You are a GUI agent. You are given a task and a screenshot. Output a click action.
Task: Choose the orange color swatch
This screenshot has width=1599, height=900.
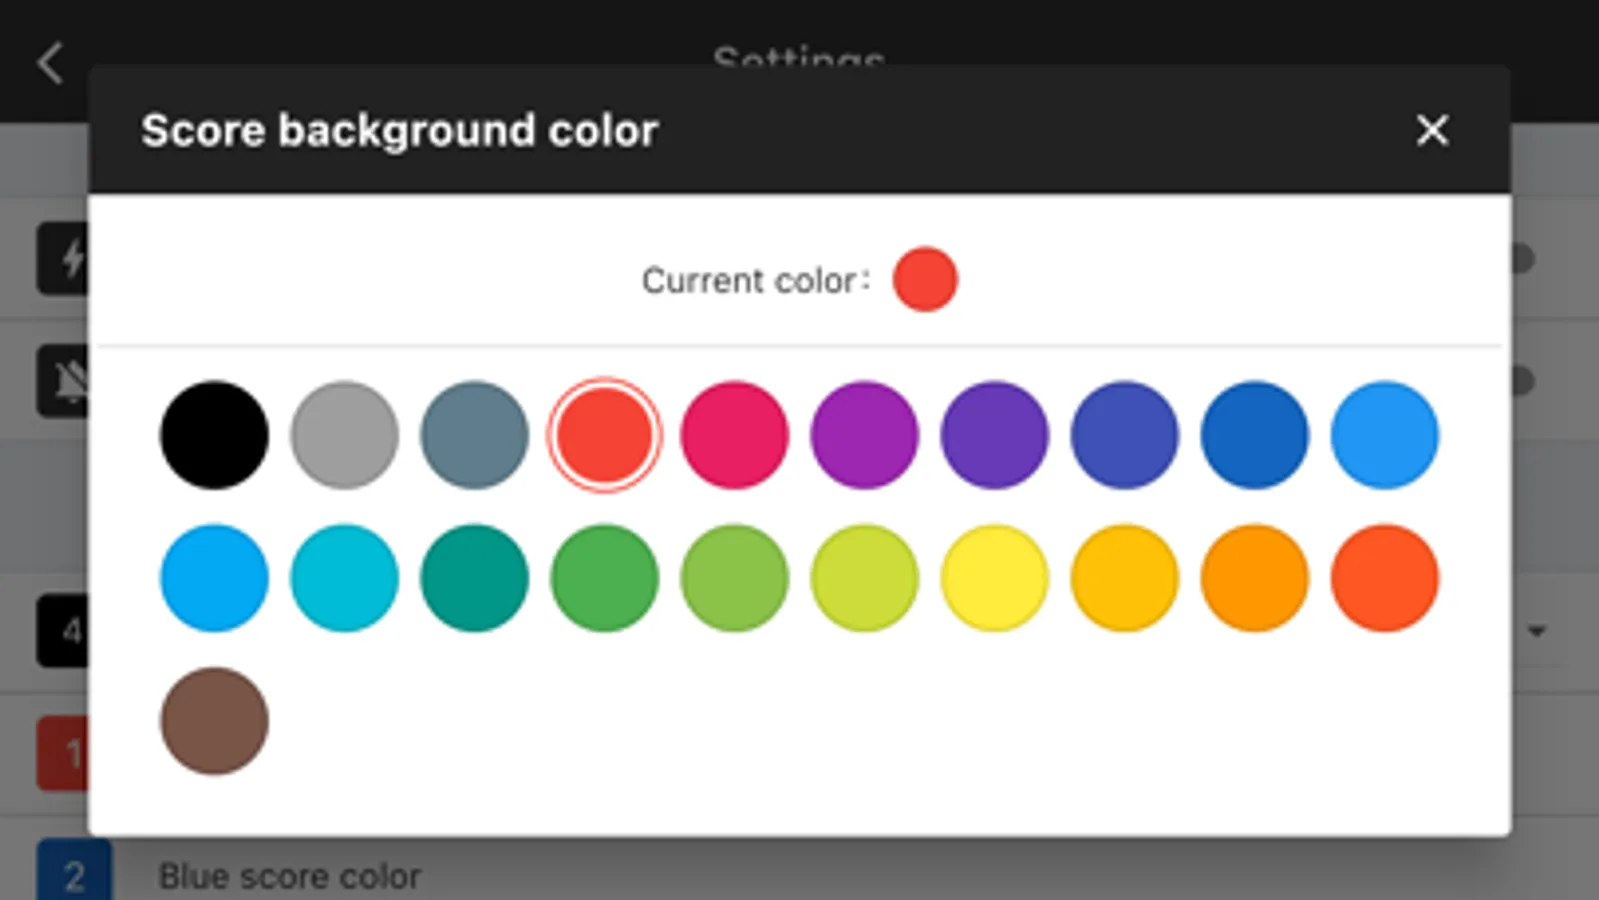click(x=1254, y=578)
